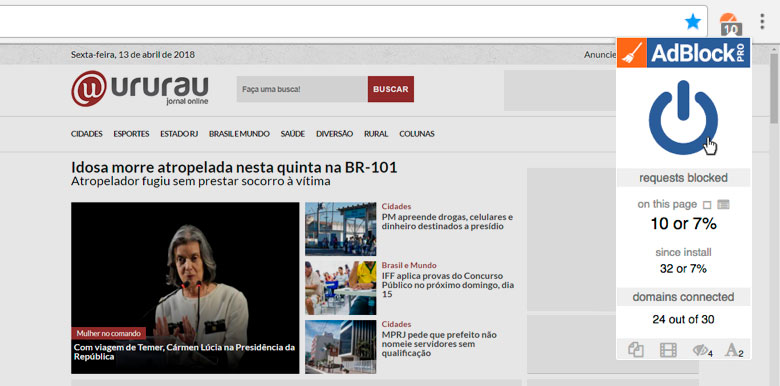
Task: Open the ESTADO RJ menu item
Action: (x=179, y=134)
